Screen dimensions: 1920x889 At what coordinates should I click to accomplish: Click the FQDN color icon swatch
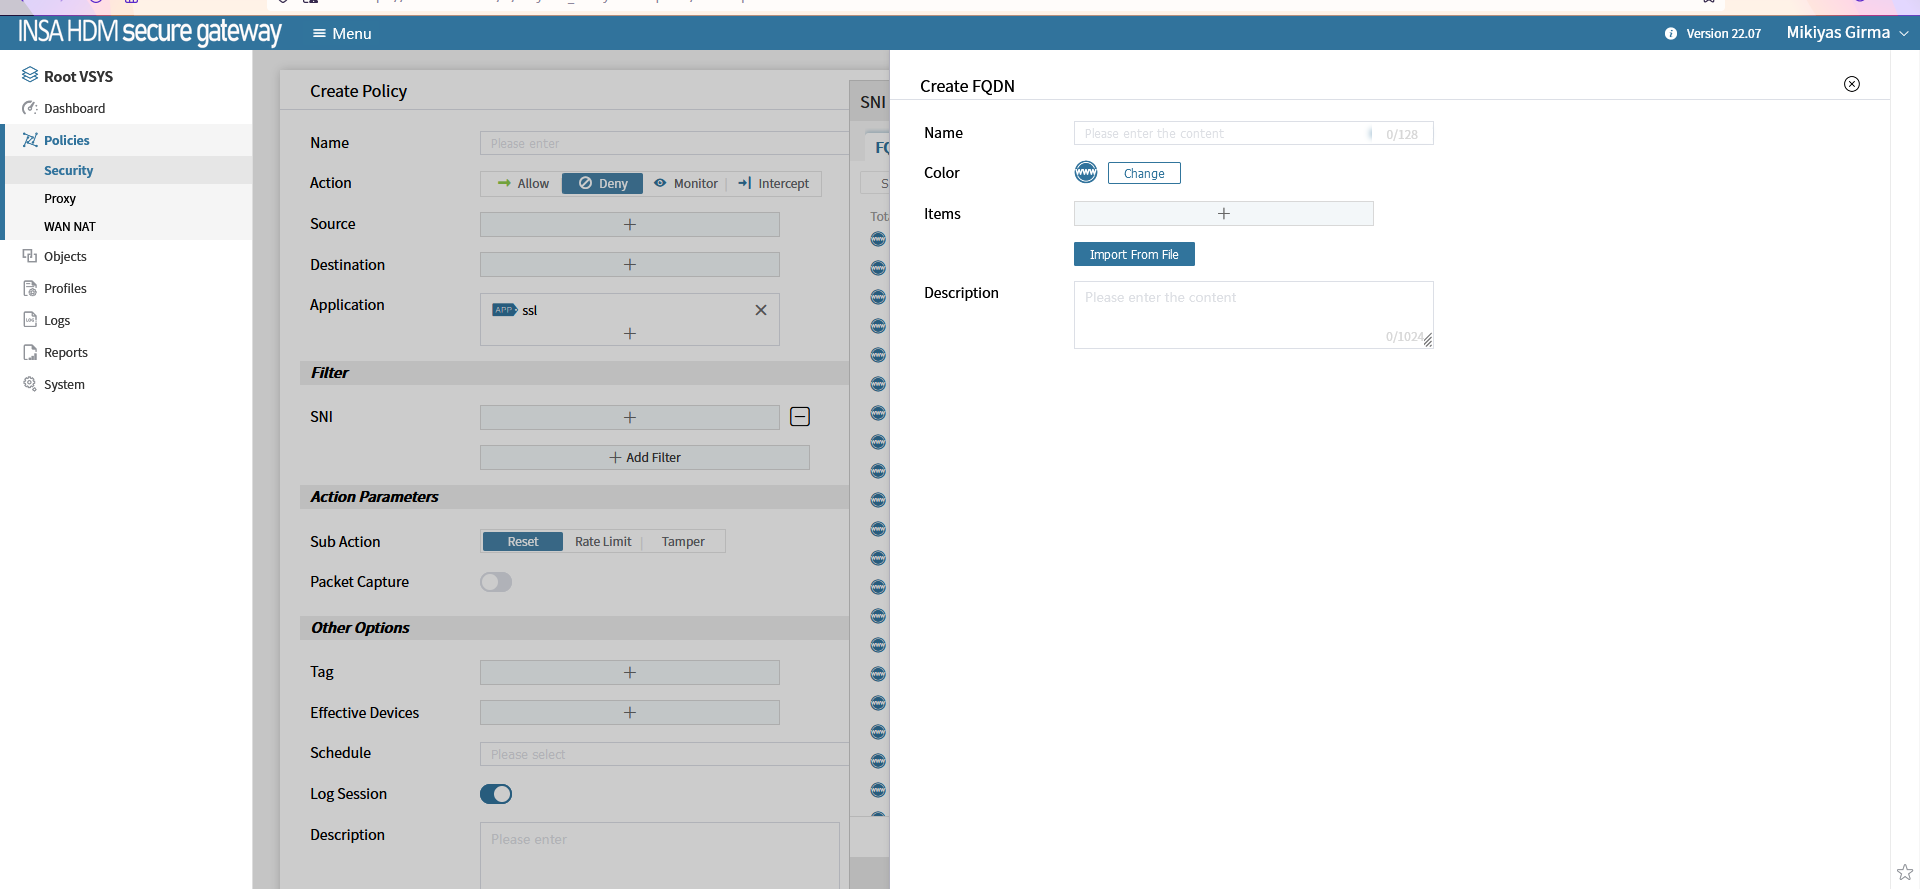point(1085,173)
